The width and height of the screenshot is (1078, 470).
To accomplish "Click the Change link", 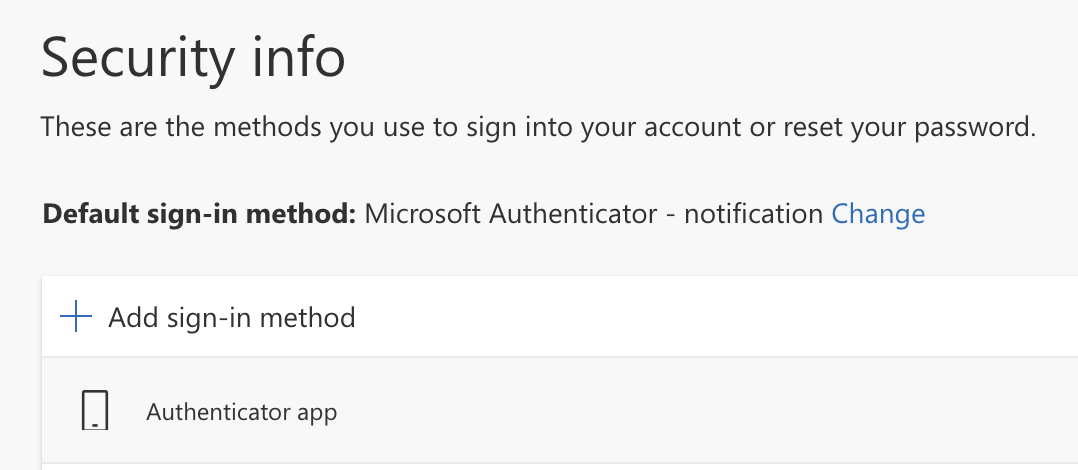I will click(878, 213).
